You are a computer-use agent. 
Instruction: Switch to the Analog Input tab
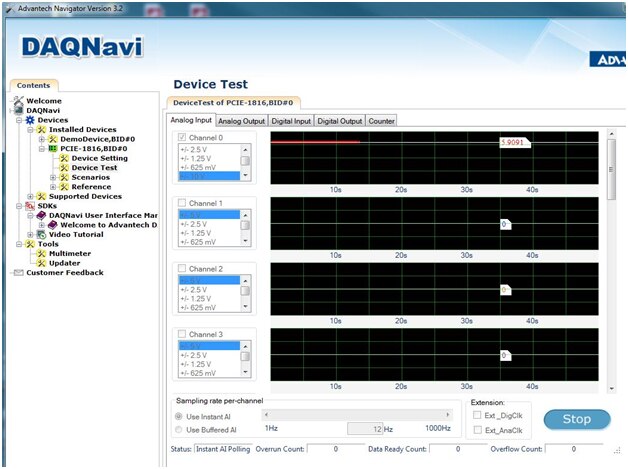coord(191,120)
